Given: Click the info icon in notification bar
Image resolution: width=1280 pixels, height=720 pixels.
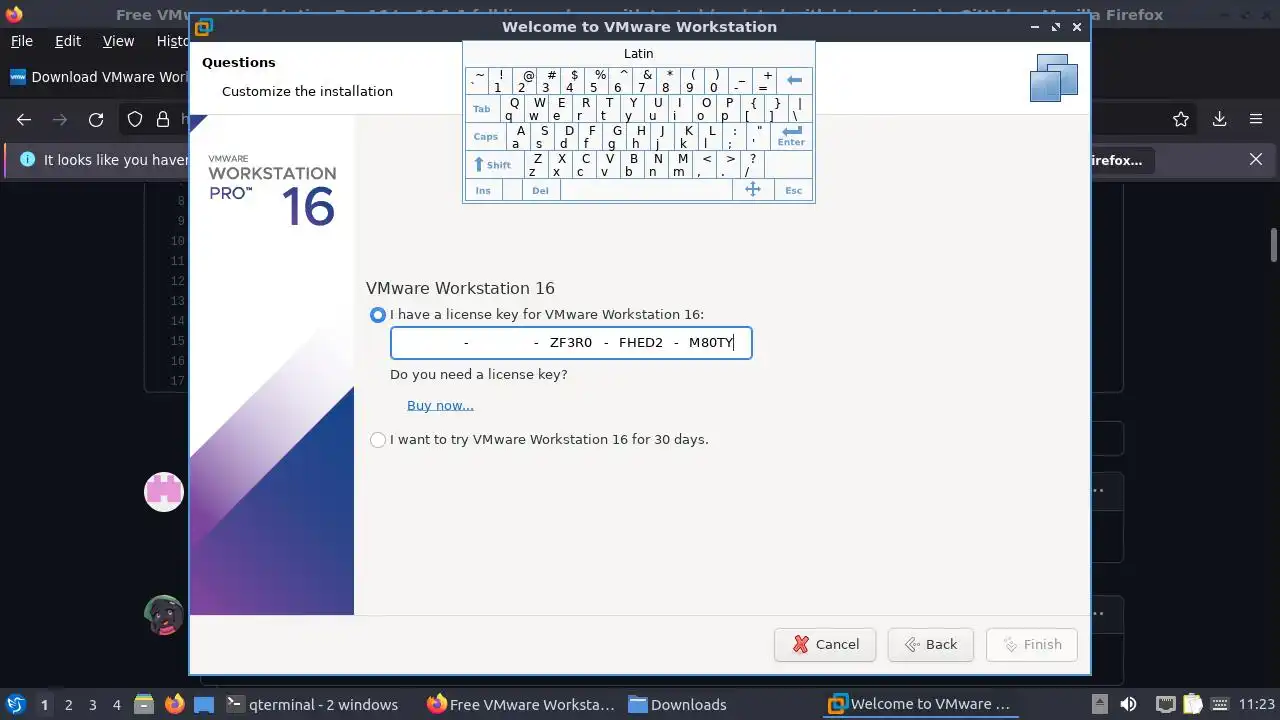Looking at the screenshot, I should pyautogui.click(x=27, y=159).
